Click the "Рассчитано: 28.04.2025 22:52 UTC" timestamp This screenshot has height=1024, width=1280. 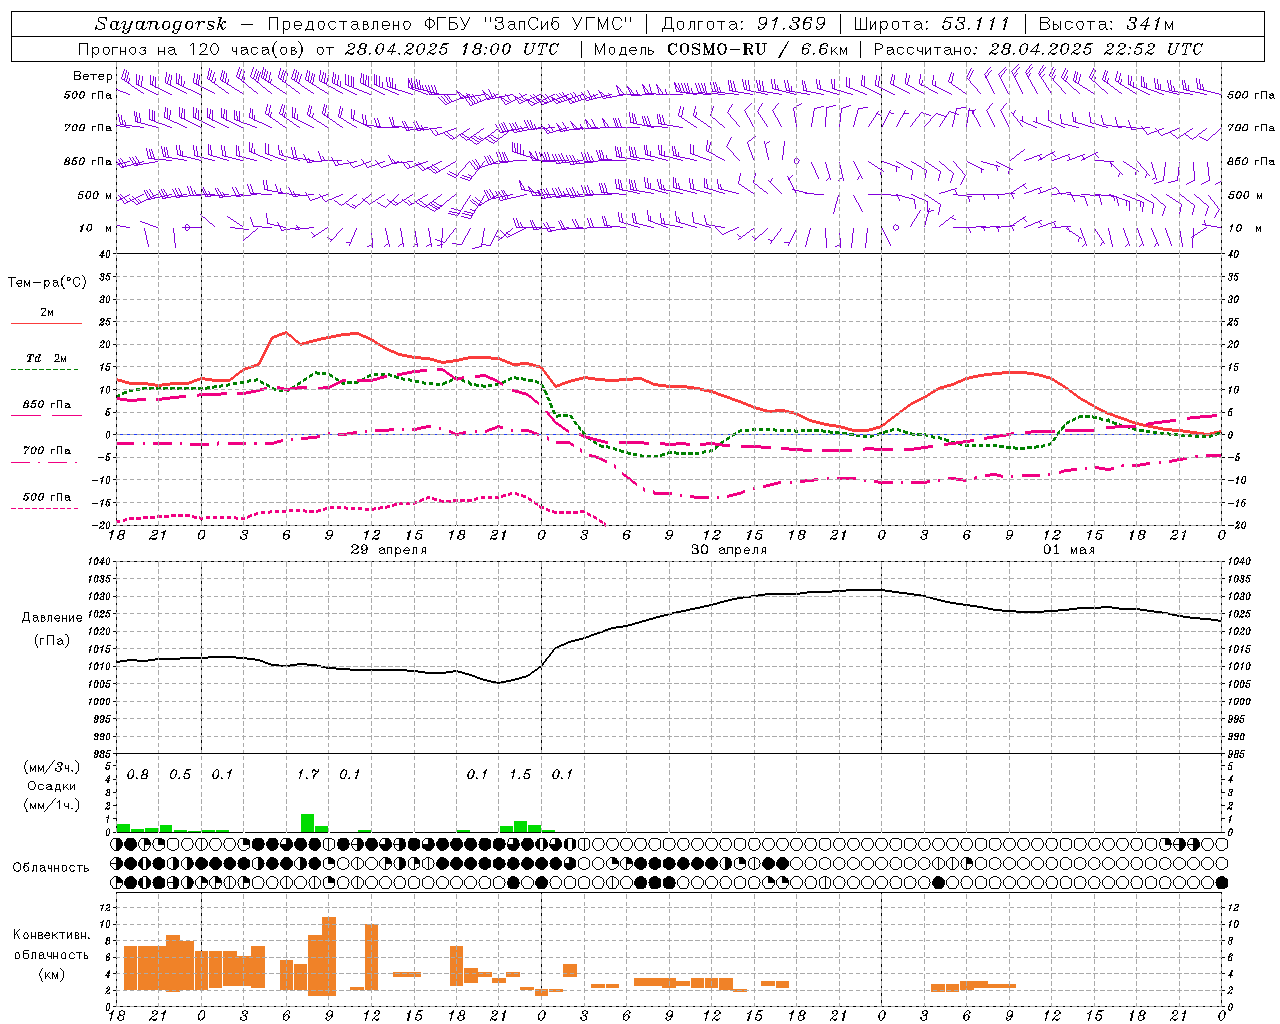point(1038,49)
